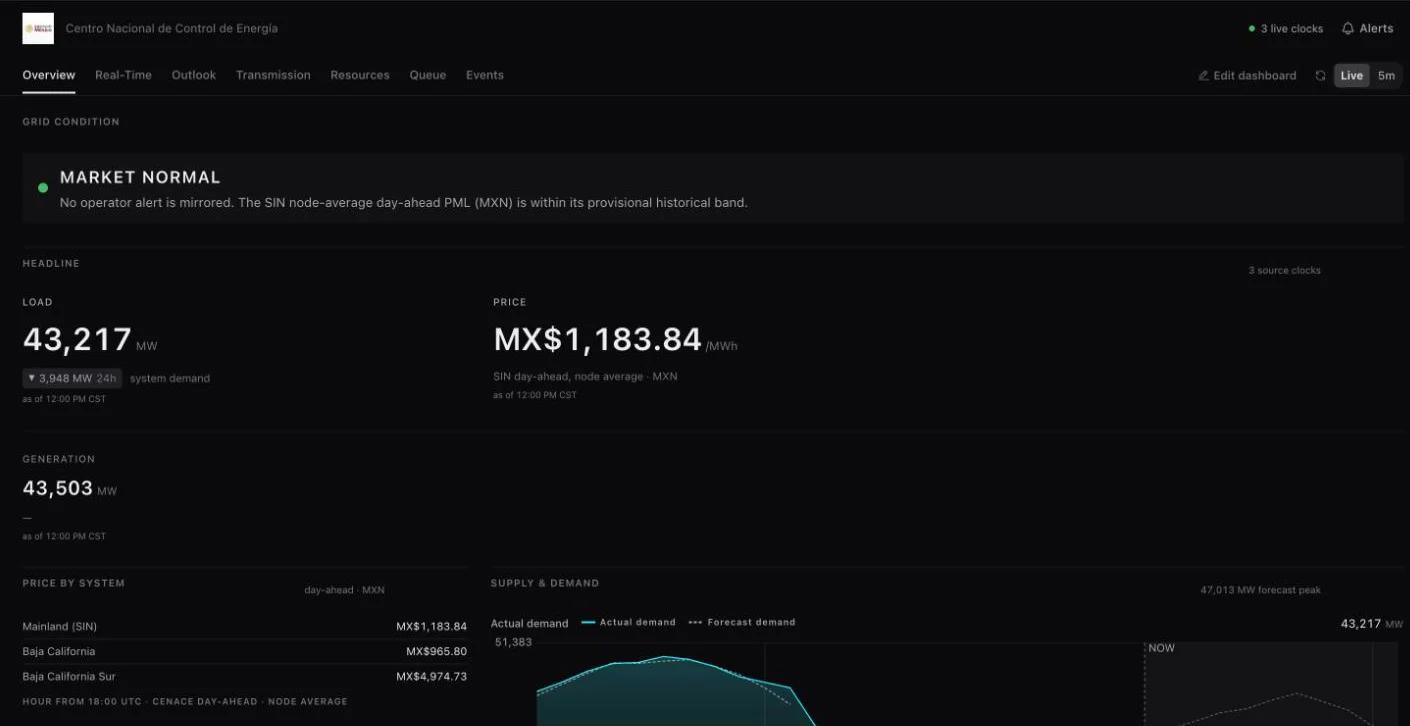Click the GRID CONDITION section label
The height and width of the screenshot is (726, 1410).
tap(71, 122)
